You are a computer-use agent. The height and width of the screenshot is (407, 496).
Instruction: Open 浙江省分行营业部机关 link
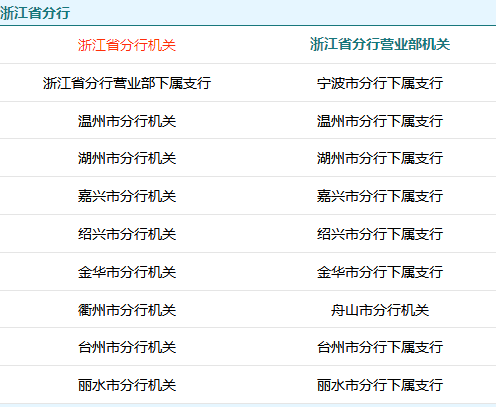[x=380, y=44]
